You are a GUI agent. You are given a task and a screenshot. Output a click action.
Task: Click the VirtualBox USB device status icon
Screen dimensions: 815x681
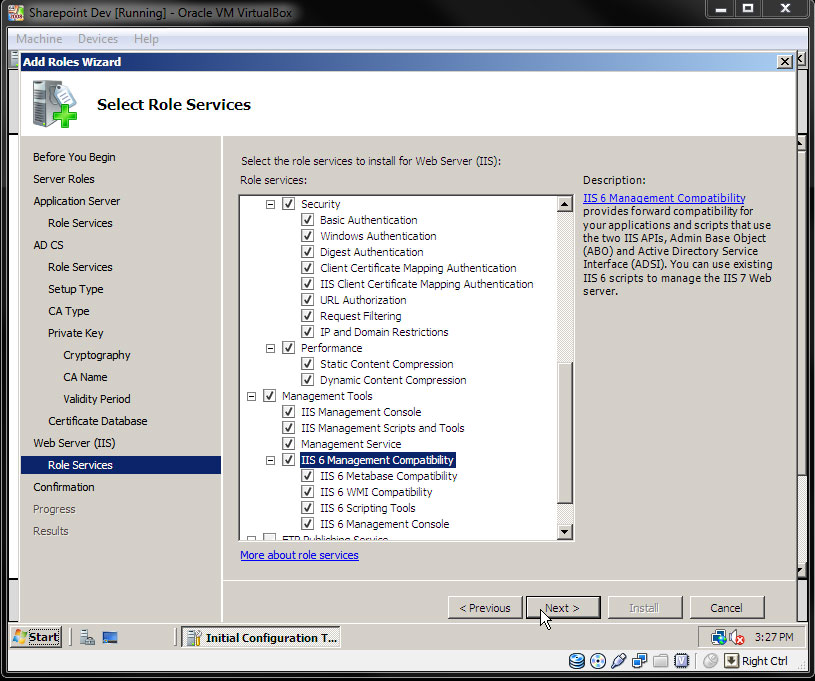[619, 661]
